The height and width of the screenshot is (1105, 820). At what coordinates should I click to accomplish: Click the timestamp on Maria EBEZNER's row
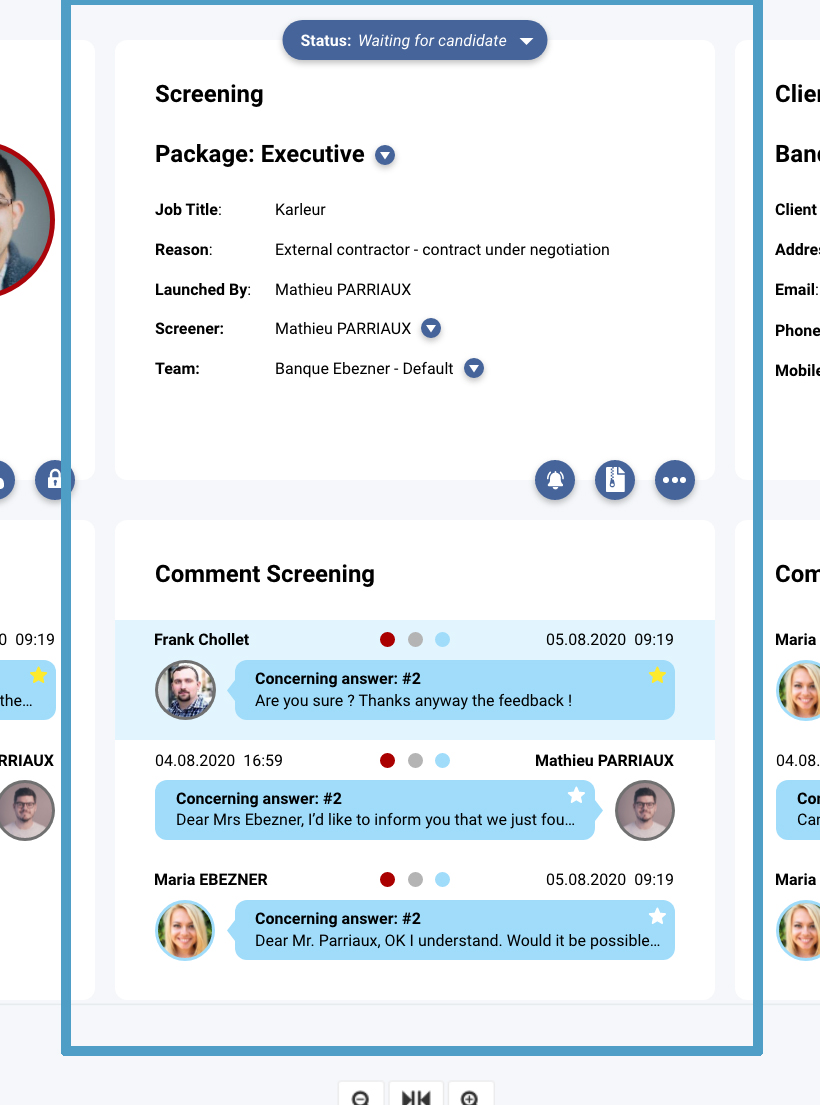610,879
